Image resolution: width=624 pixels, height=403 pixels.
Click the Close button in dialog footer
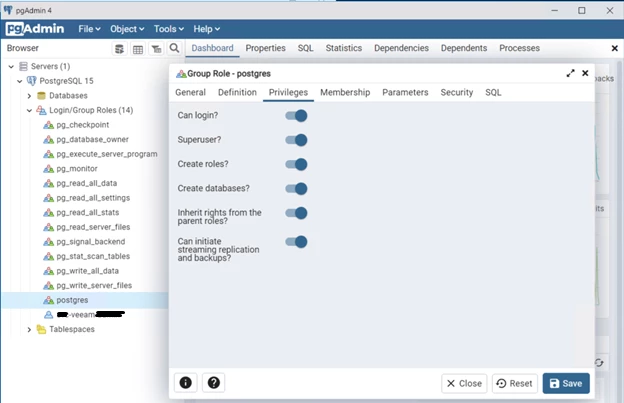pos(464,383)
